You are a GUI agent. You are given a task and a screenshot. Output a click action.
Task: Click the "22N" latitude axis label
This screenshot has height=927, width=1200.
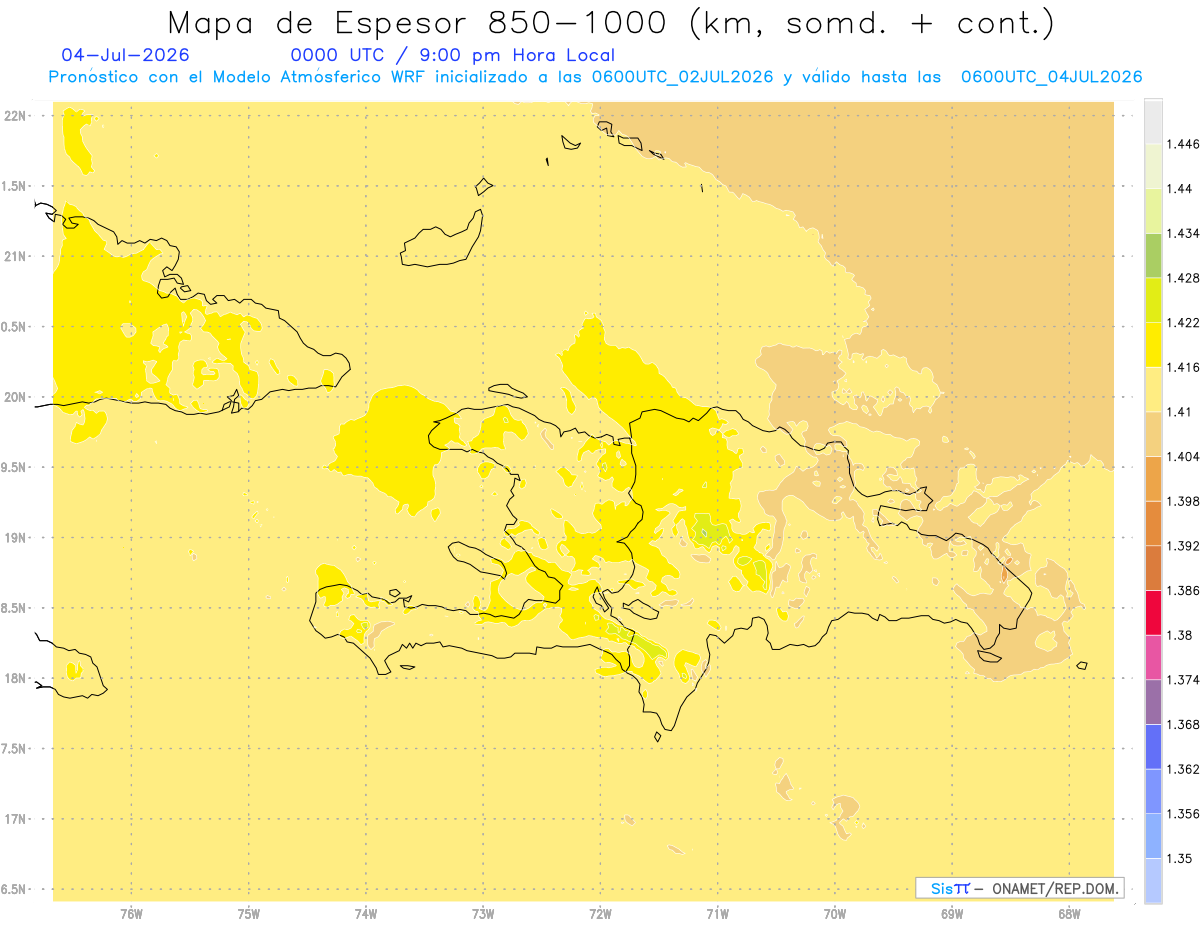14,115
